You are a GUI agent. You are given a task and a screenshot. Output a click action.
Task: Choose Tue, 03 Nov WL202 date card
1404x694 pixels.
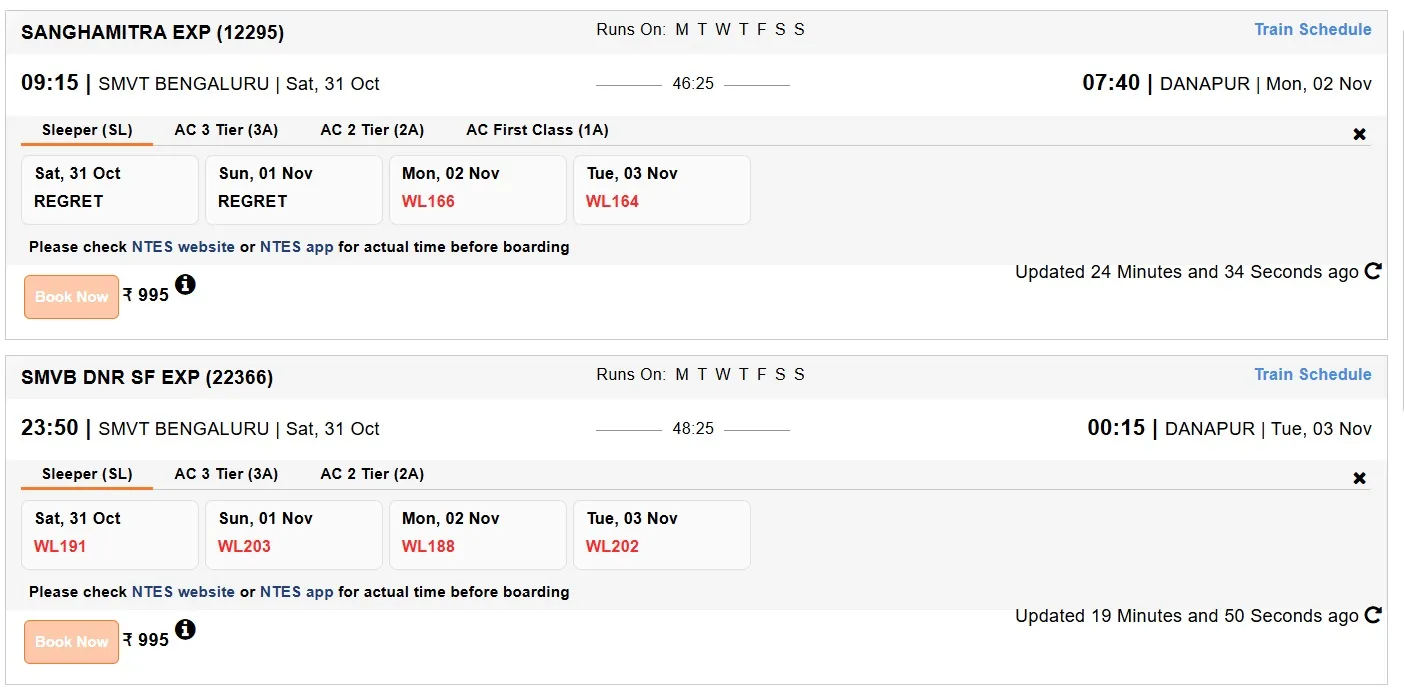662,535
